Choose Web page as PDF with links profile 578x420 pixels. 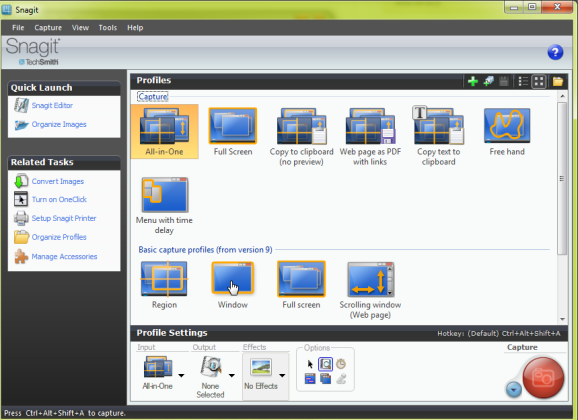pos(370,136)
